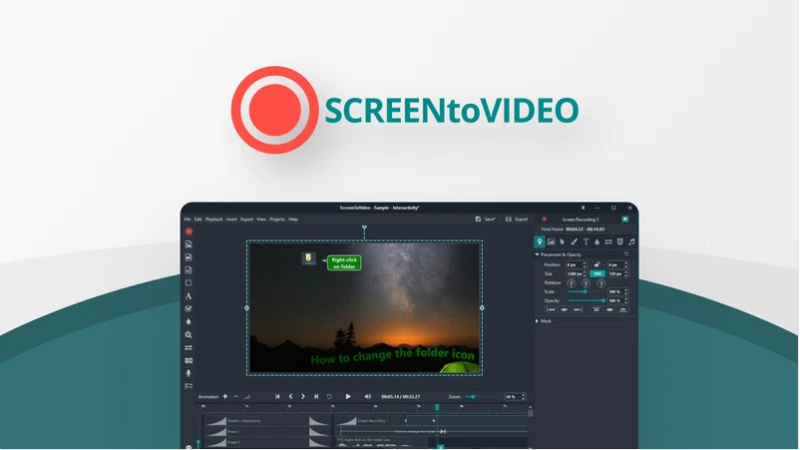
Task: Open the cursor tab in properties panel
Action: [562, 241]
